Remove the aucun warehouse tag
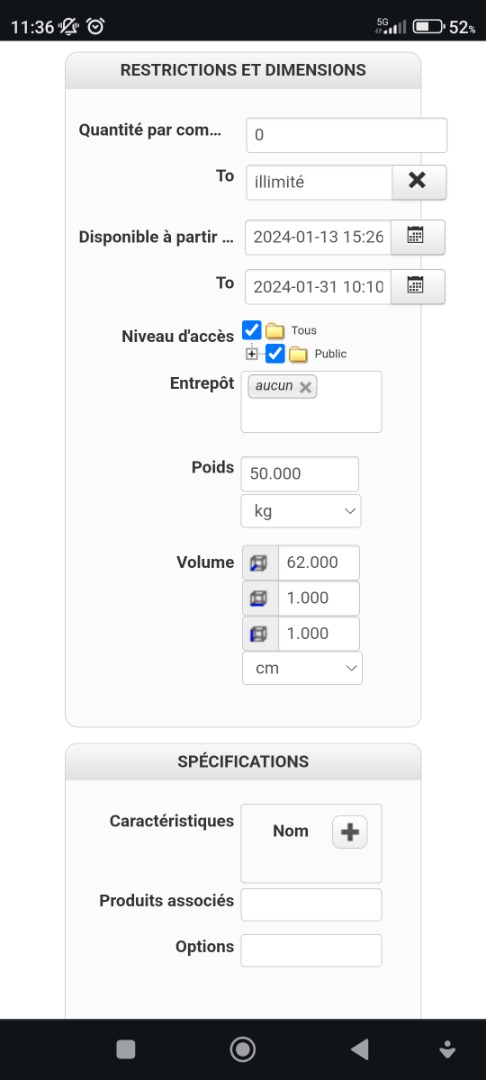The image size is (486, 1080). [305, 387]
